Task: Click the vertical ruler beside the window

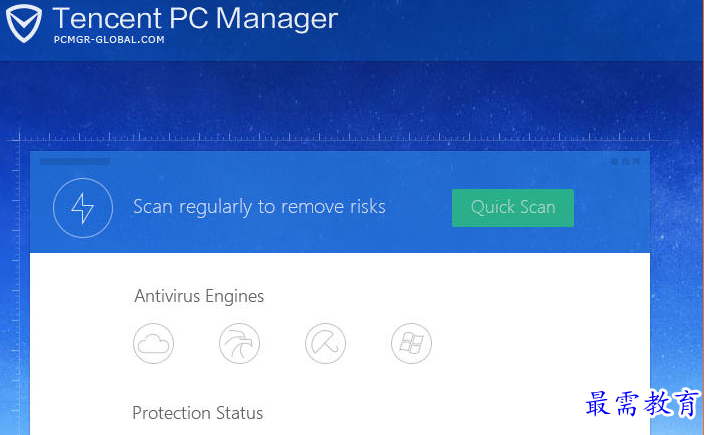Action: coord(16,288)
